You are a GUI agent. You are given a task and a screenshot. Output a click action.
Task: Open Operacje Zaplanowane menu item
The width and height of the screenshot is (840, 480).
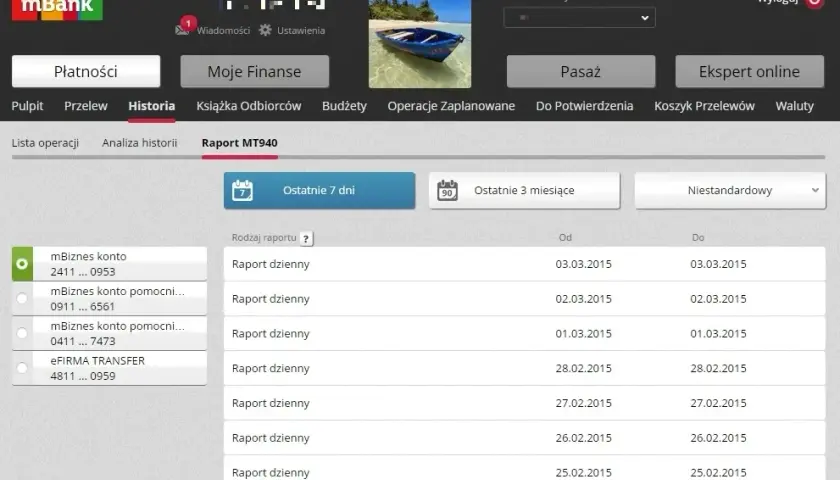451,106
